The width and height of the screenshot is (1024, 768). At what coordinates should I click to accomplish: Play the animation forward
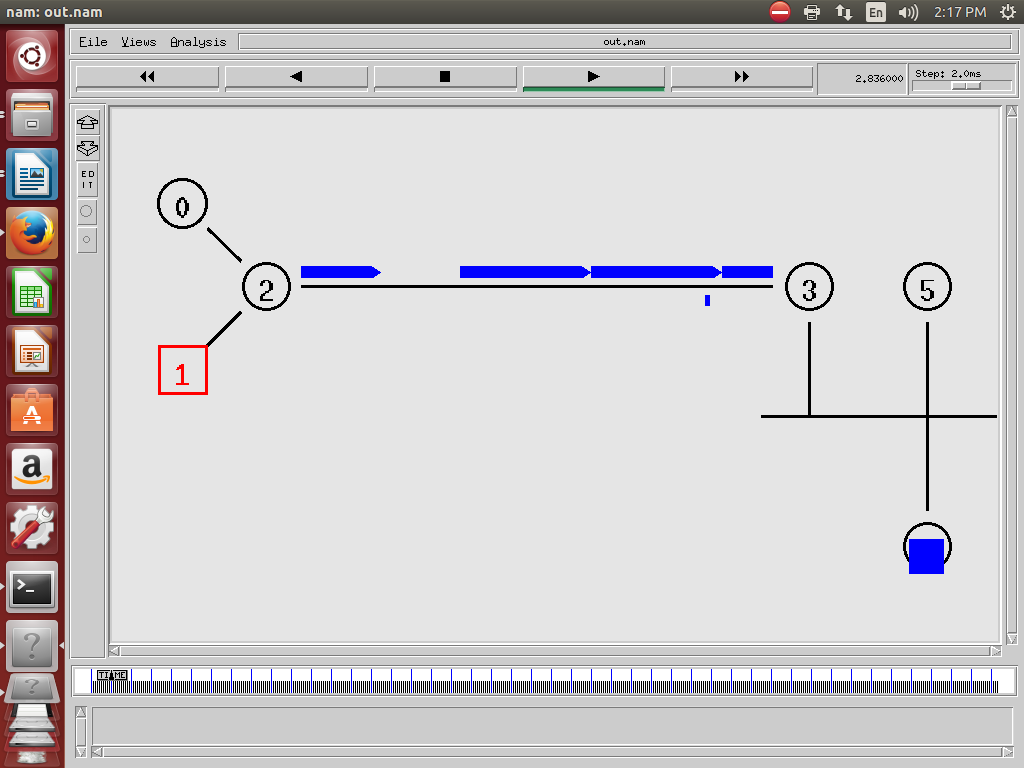(593, 77)
